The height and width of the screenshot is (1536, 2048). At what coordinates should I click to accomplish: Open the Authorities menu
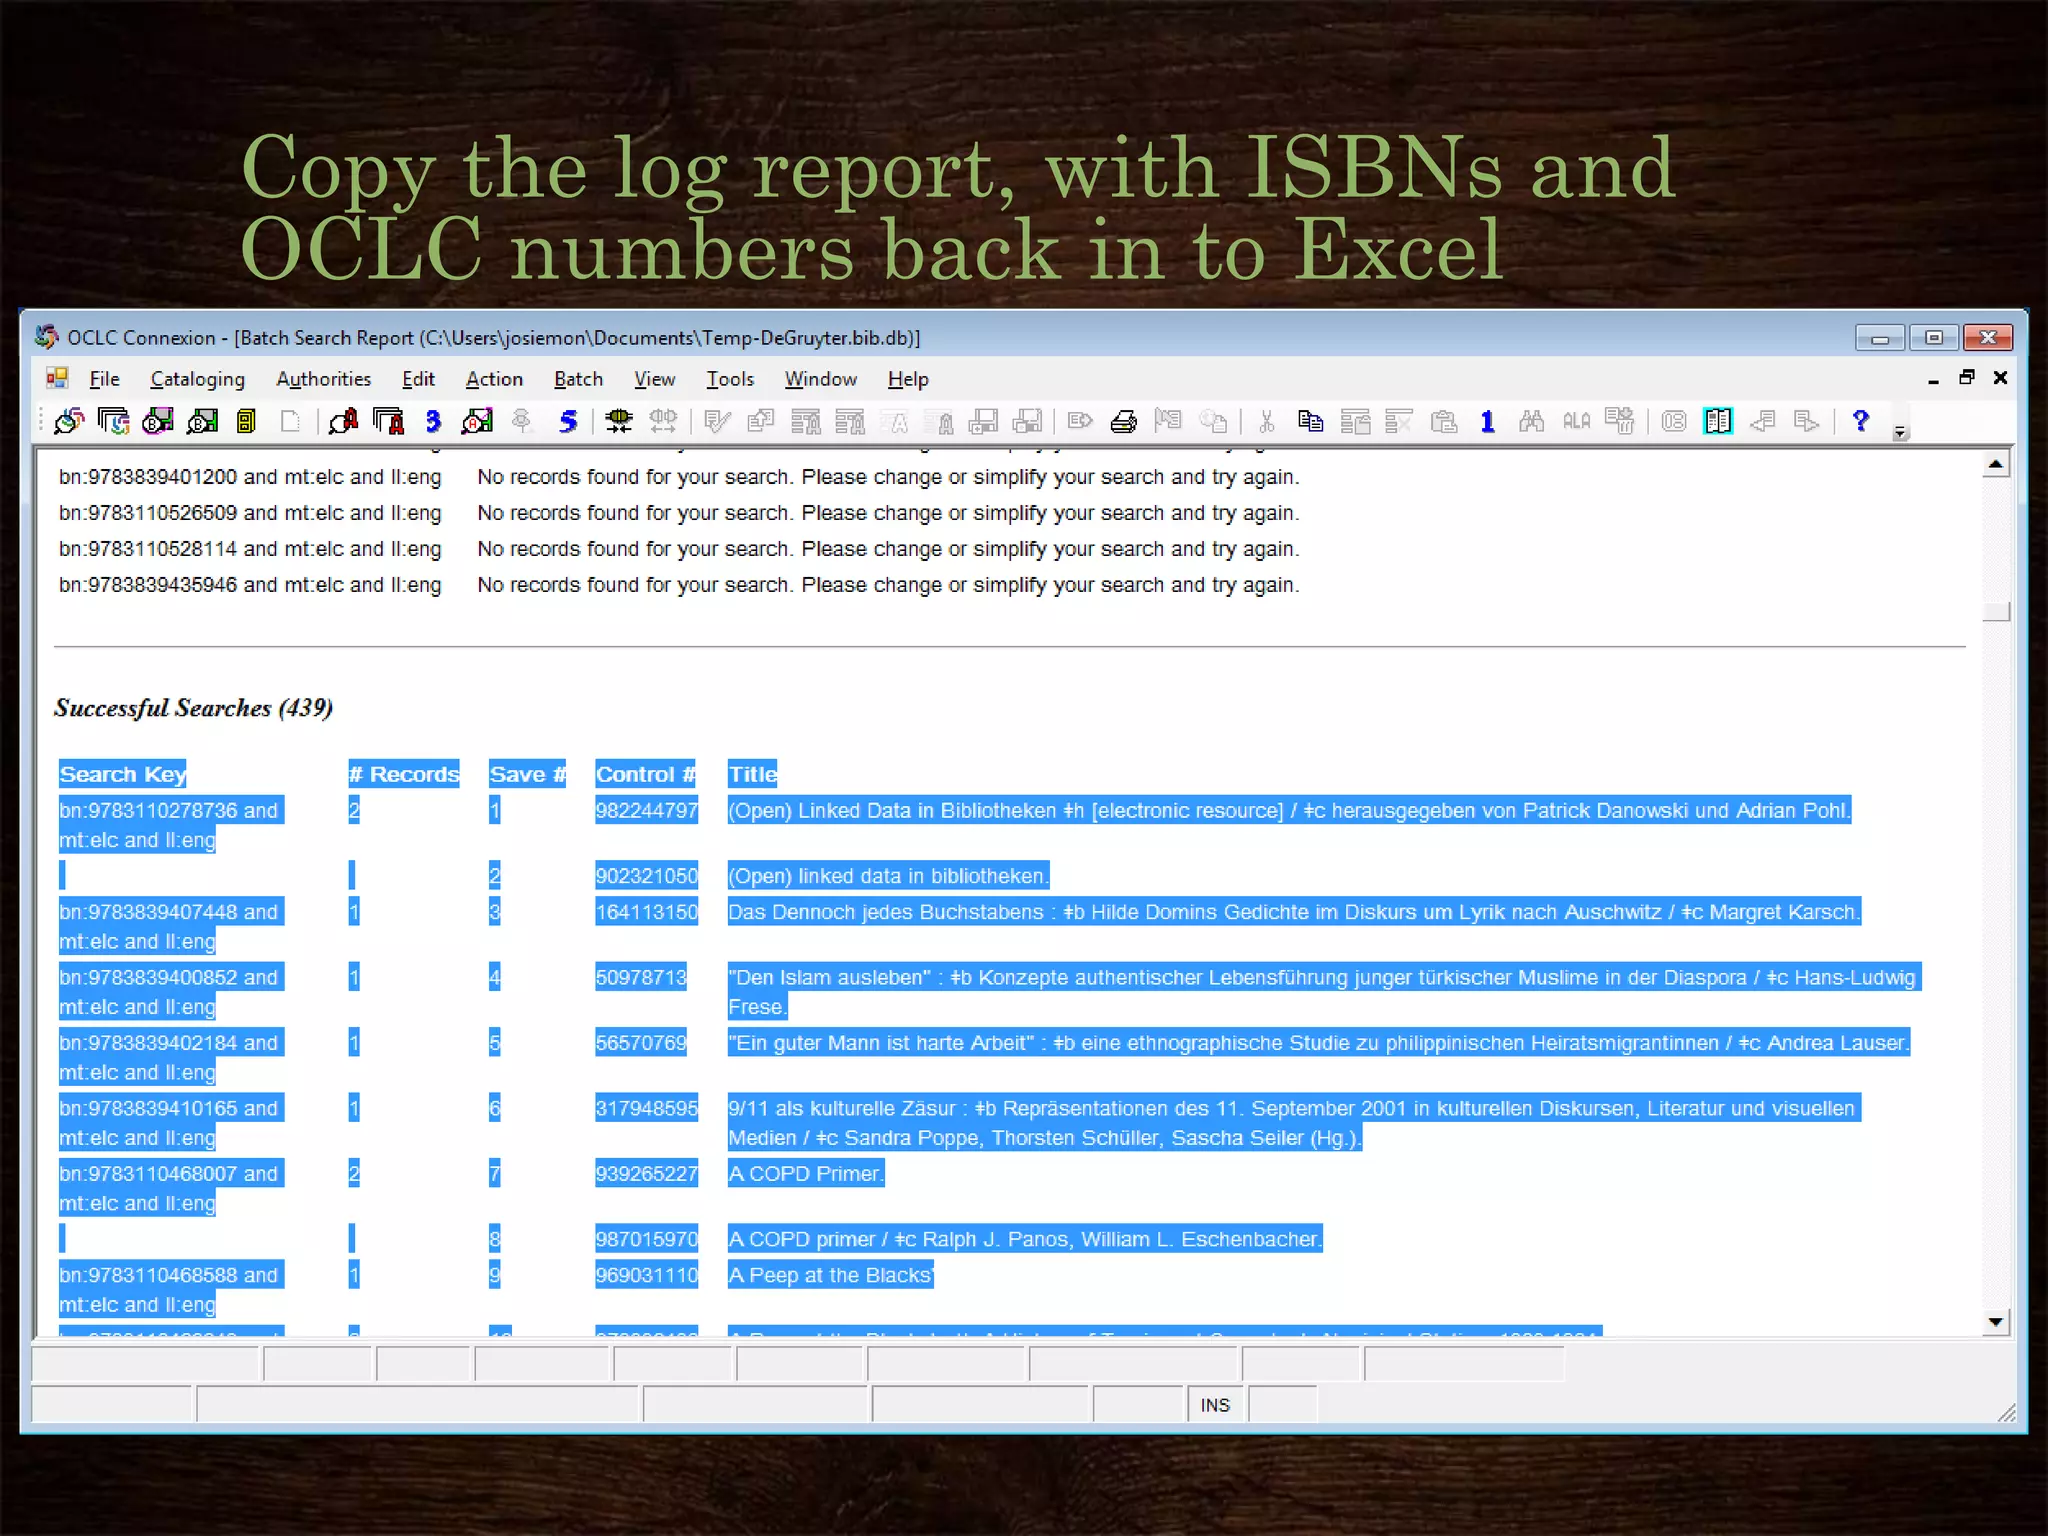point(323,379)
